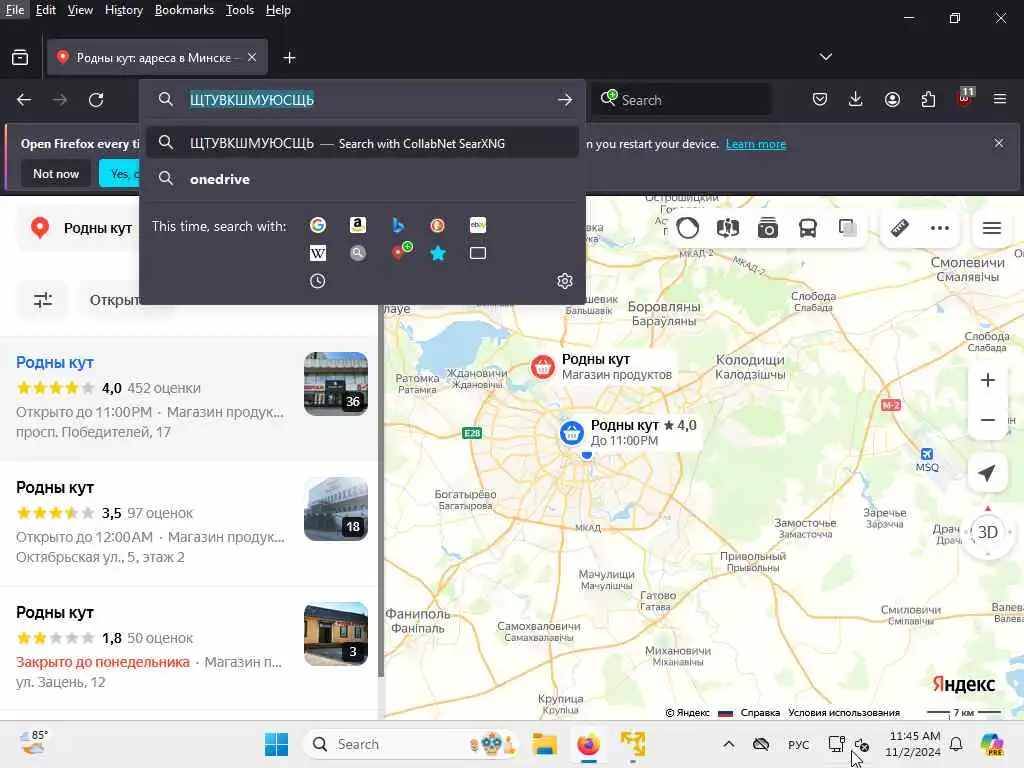Reload the current page
Image resolution: width=1024 pixels, height=768 pixels.
pos(96,100)
